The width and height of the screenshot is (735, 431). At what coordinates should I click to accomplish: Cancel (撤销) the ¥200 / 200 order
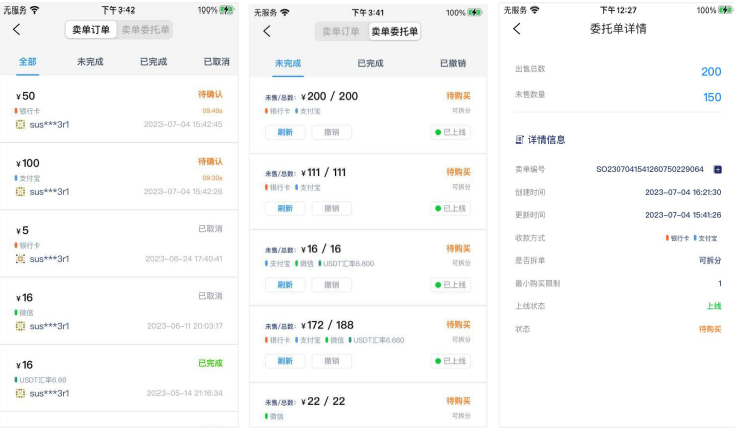pyautogui.click(x=331, y=132)
